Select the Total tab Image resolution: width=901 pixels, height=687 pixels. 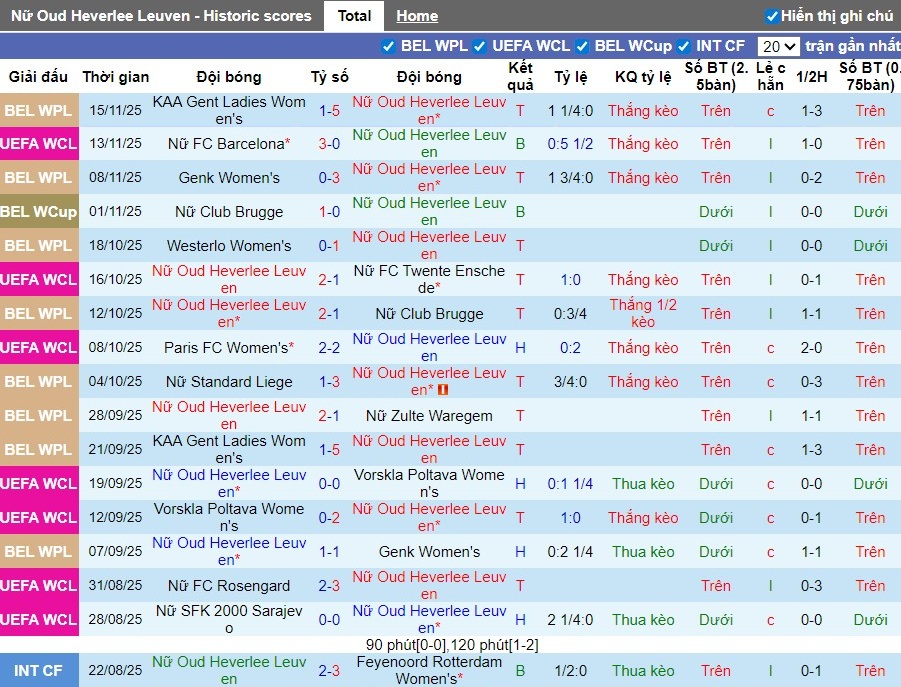tap(354, 16)
